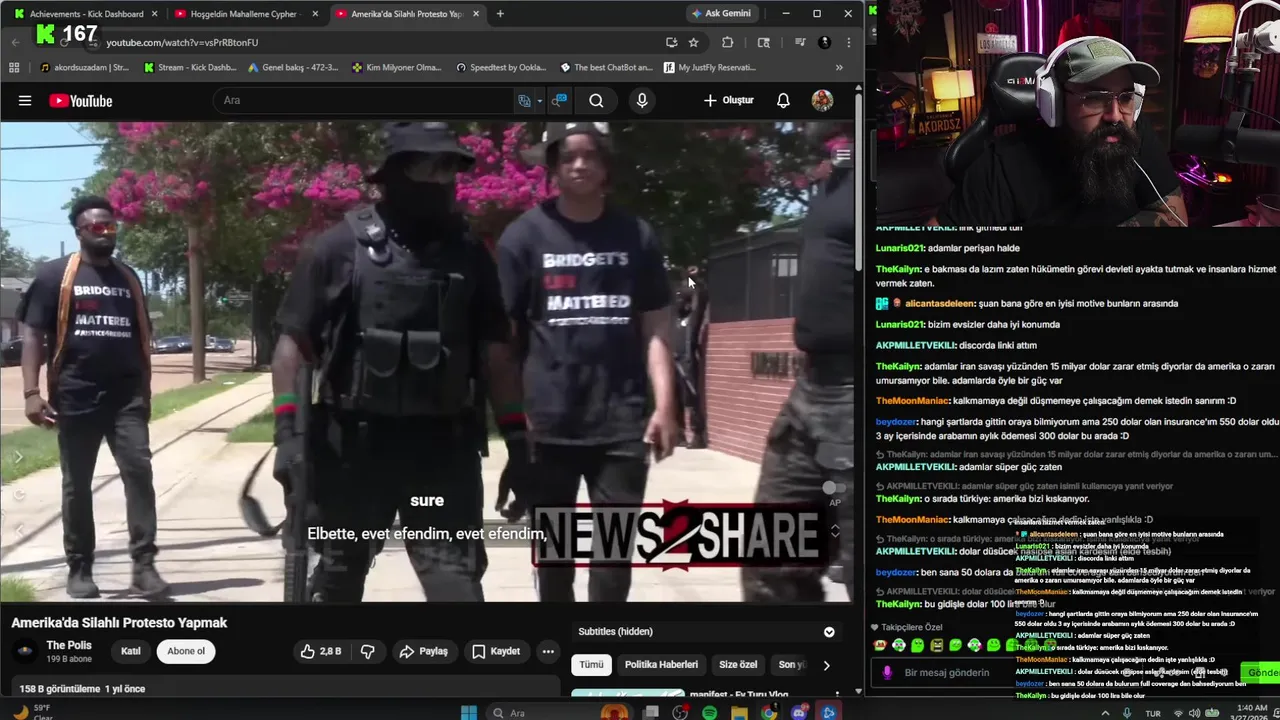Show hidden tray icons chevron
This screenshot has height=720, width=1280.
pos(1106,713)
